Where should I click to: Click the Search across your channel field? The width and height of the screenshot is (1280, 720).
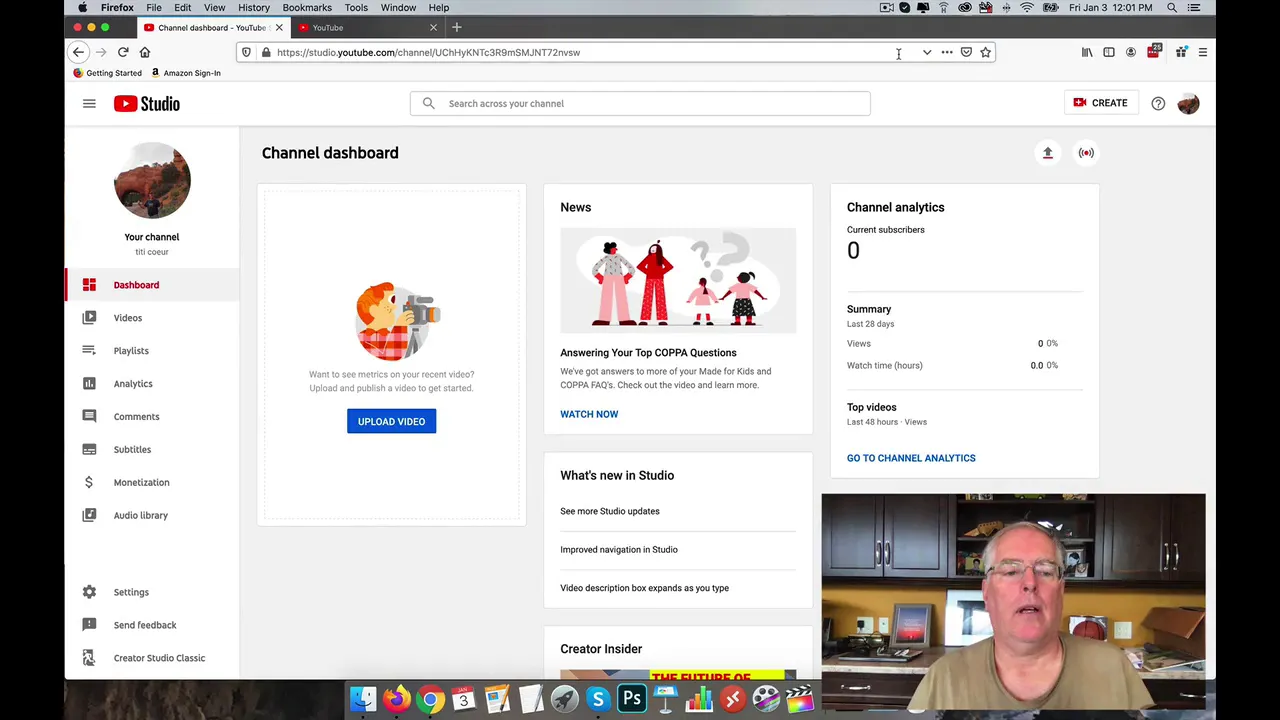tap(640, 103)
